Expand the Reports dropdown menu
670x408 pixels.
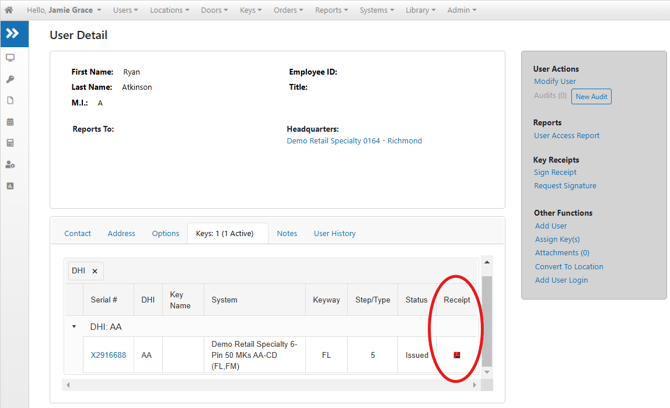[x=331, y=10]
